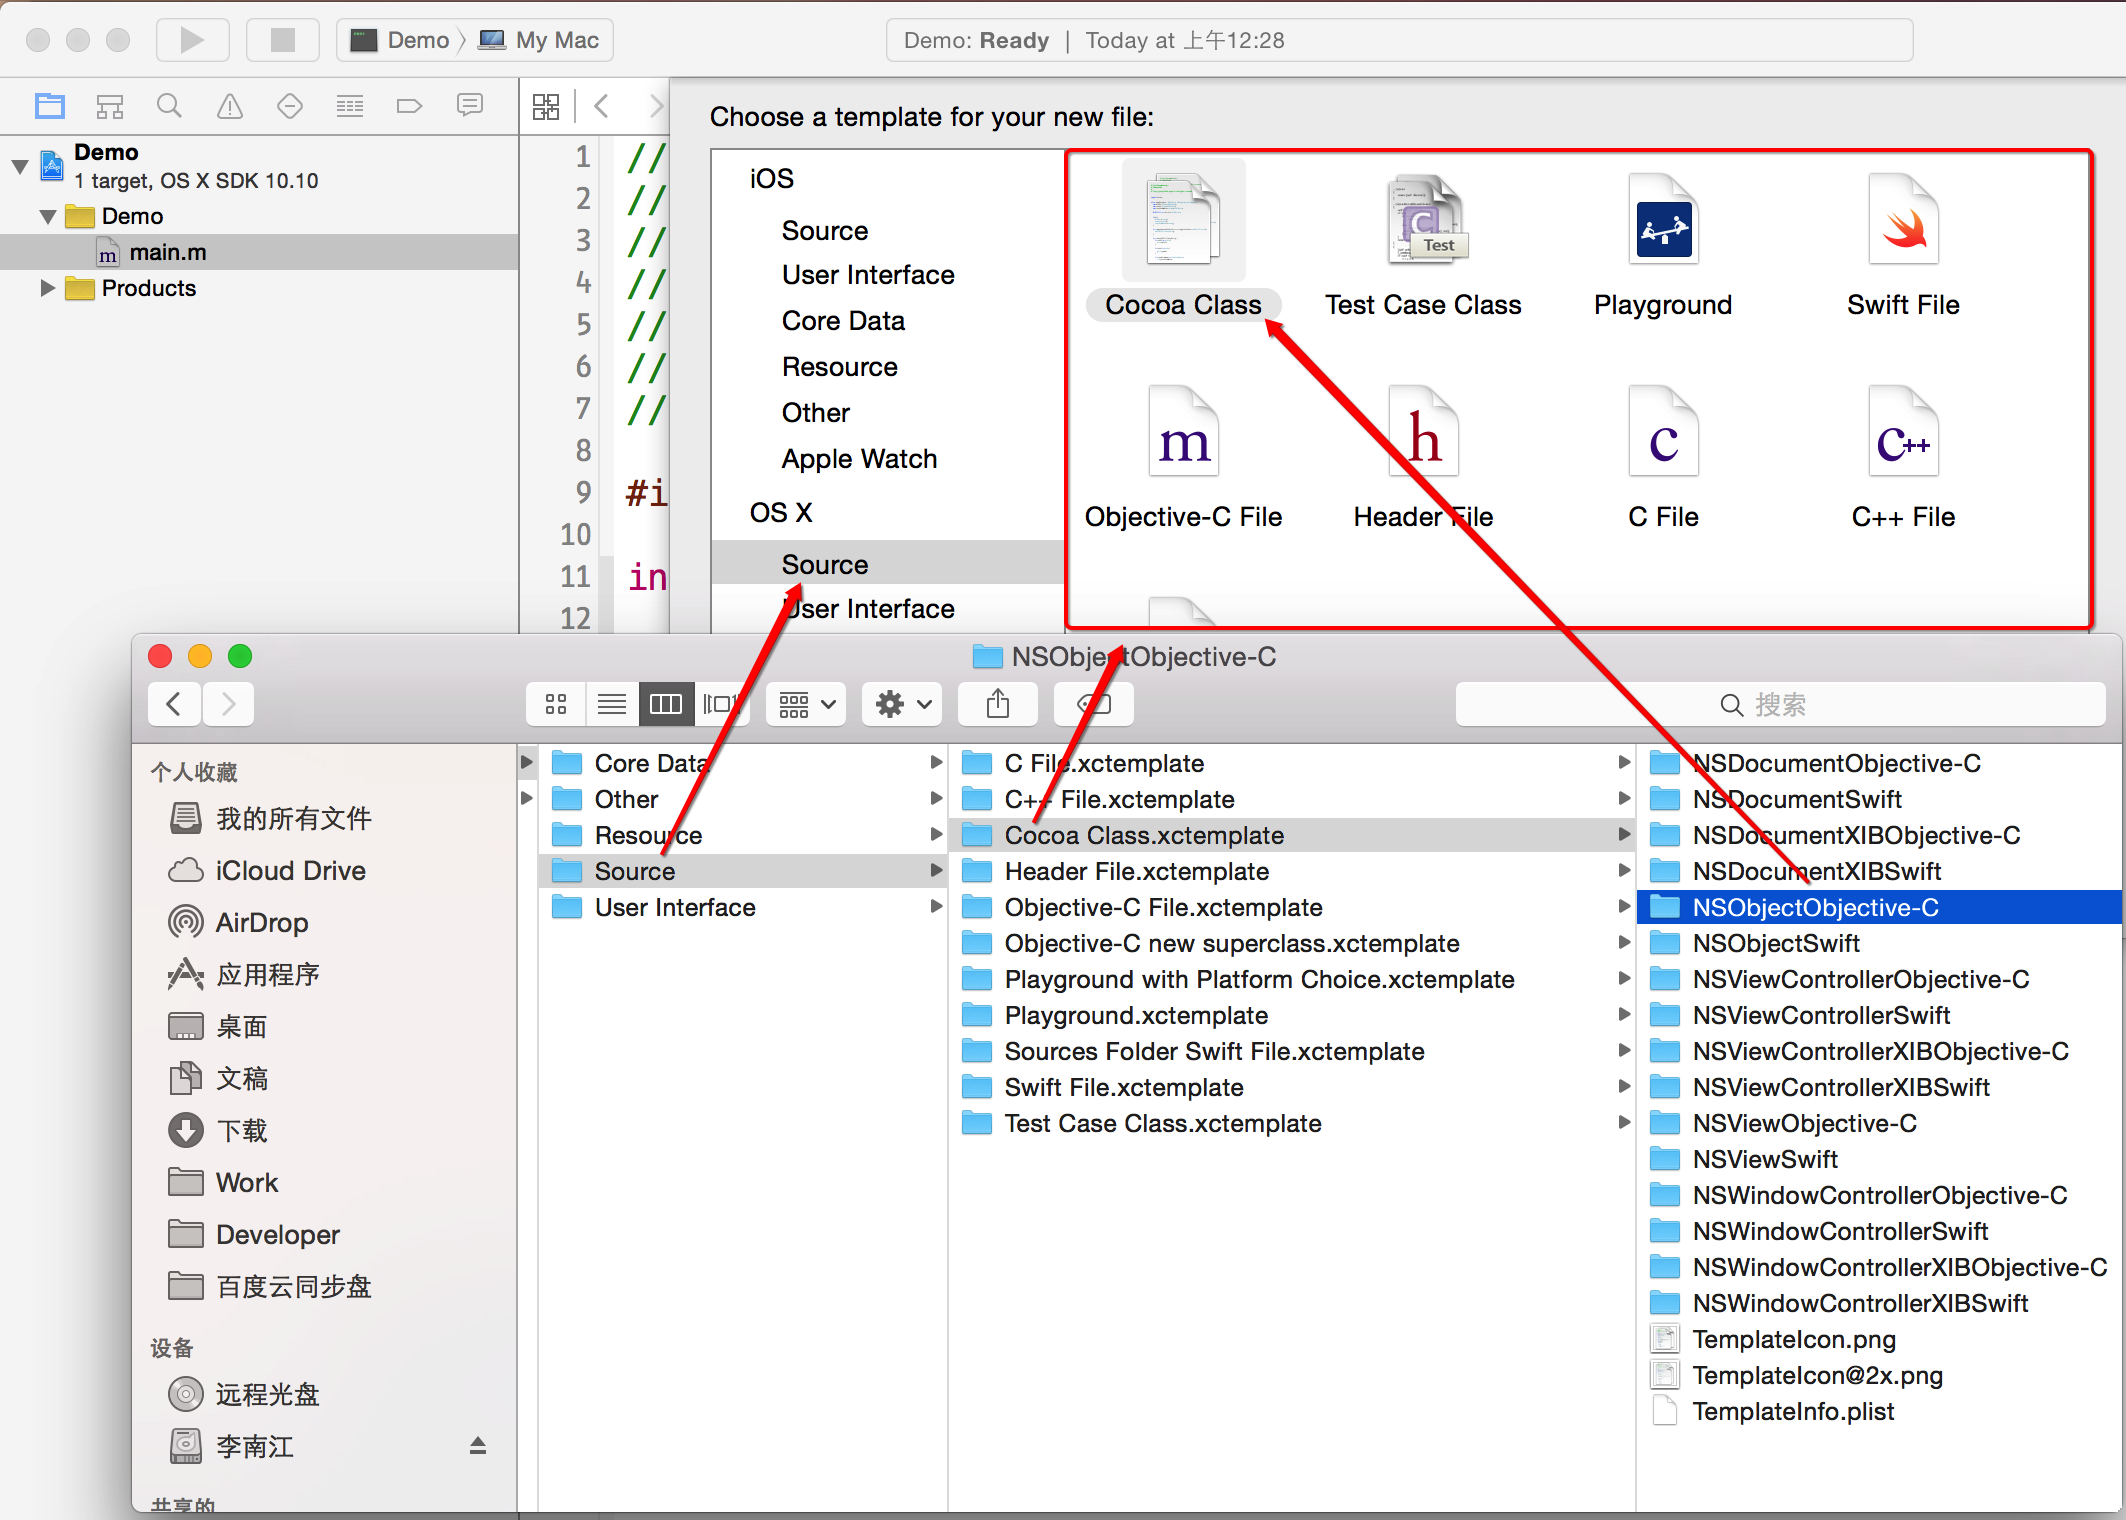2126x1520 pixels.
Task: Select iOS Source template category
Action: (825, 231)
